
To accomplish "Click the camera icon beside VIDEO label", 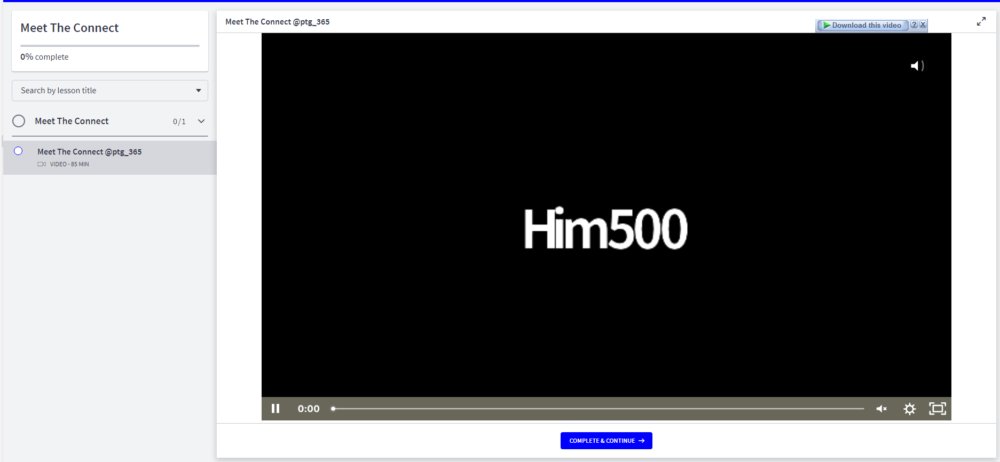I will (x=42, y=164).
